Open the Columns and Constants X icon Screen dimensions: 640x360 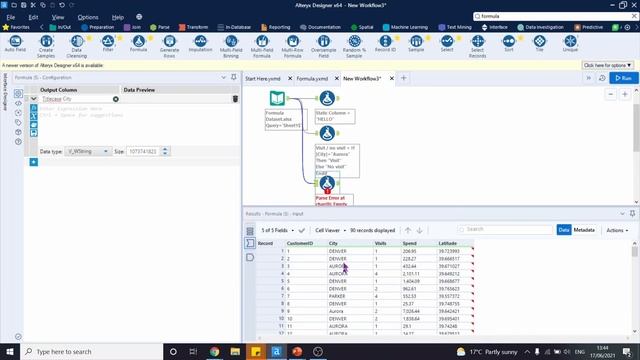tap(33, 116)
